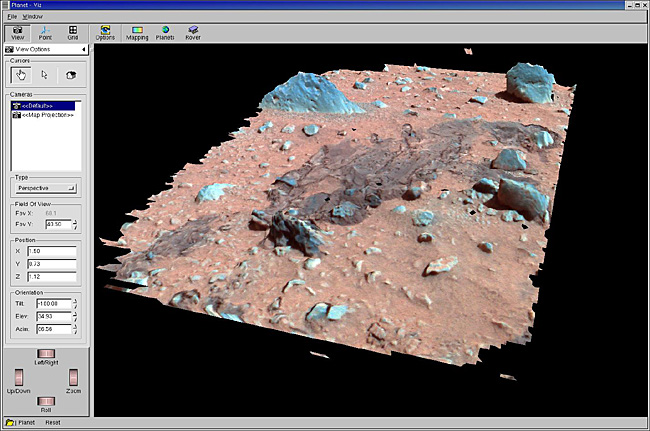The height and width of the screenshot is (431, 650).
Task: Click the Point tool icon
Action: point(45,32)
